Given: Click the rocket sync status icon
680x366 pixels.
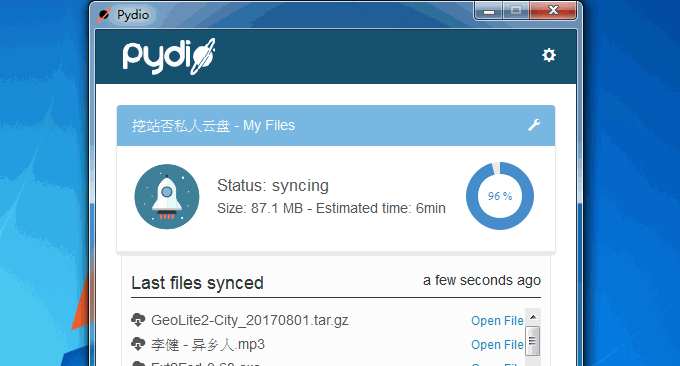Looking at the screenshot, I should 167,196.
